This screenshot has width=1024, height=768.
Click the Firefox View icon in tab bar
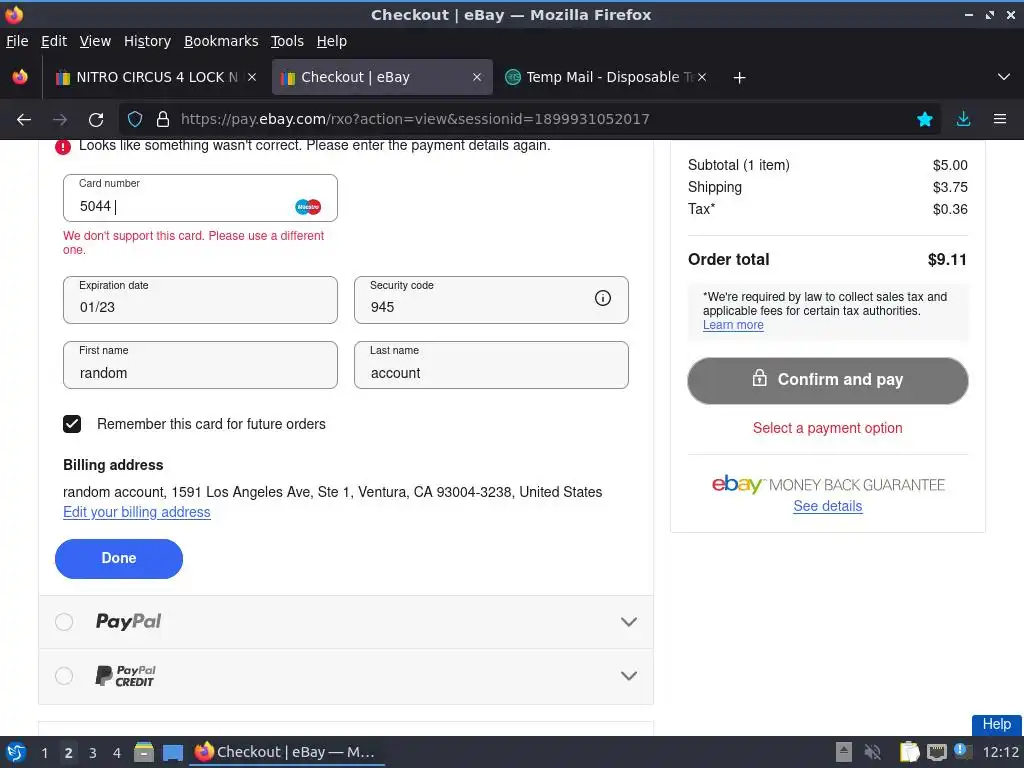(x=20, y=77)
